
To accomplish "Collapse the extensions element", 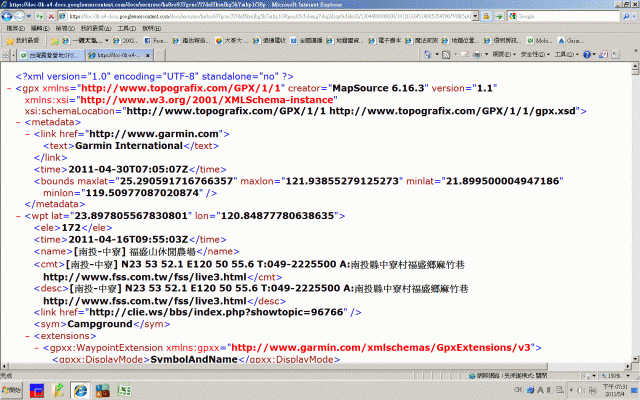I will point(27,336).
